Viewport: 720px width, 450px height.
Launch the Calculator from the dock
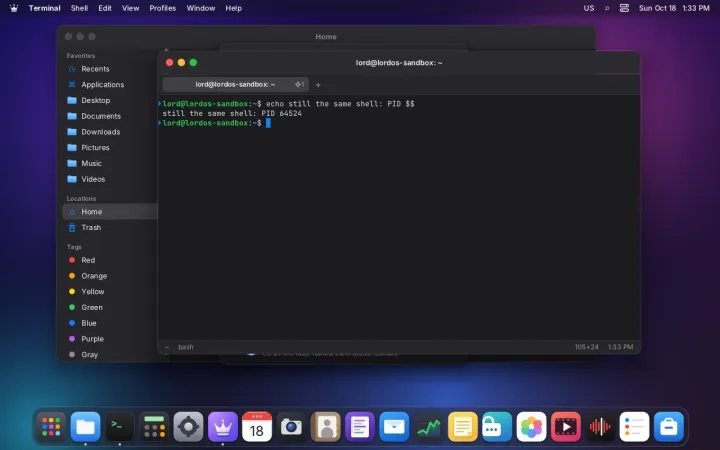(154, 427)
